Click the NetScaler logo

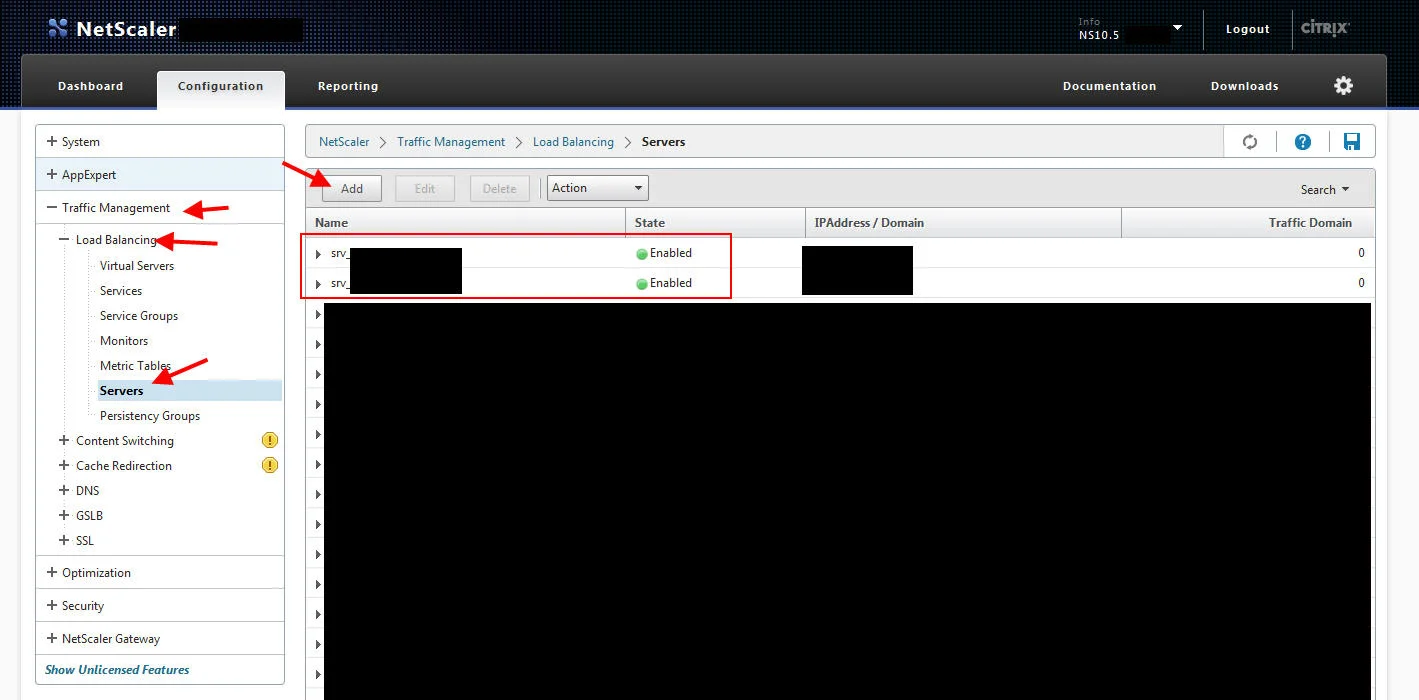tap(112, 29)
